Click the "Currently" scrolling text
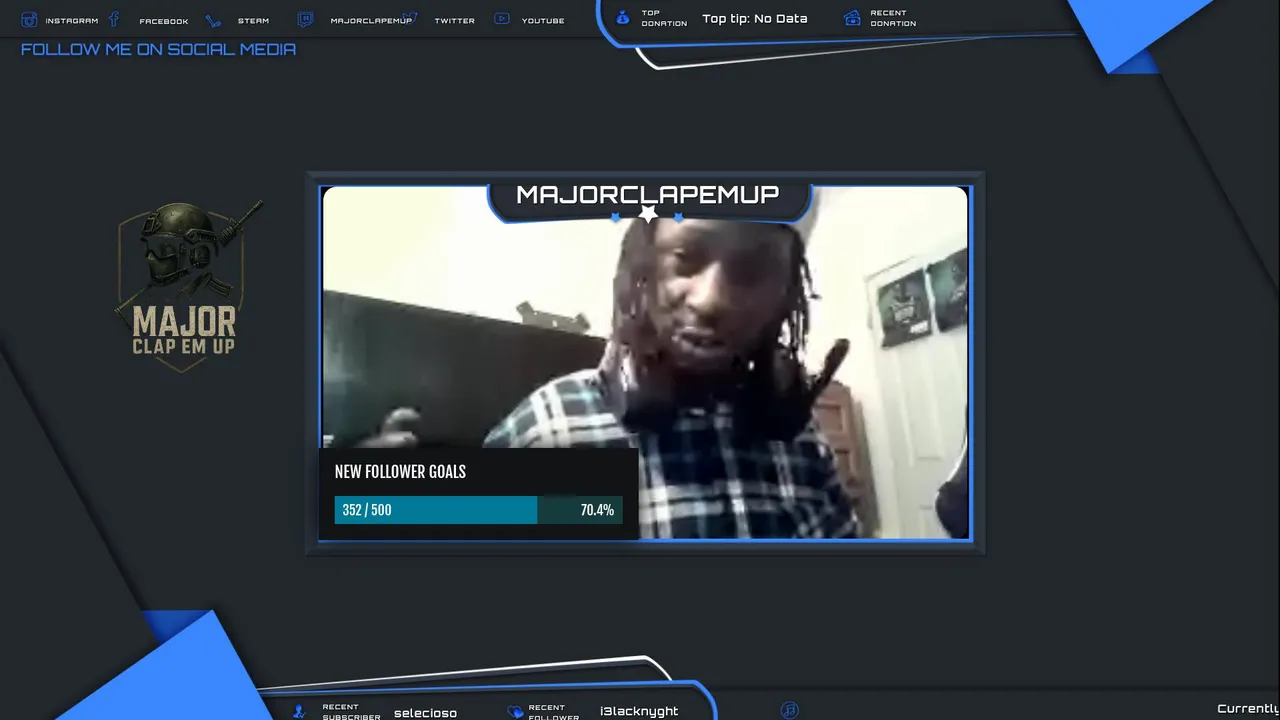Viewport: 1280px width, 720px height. 1248,708
